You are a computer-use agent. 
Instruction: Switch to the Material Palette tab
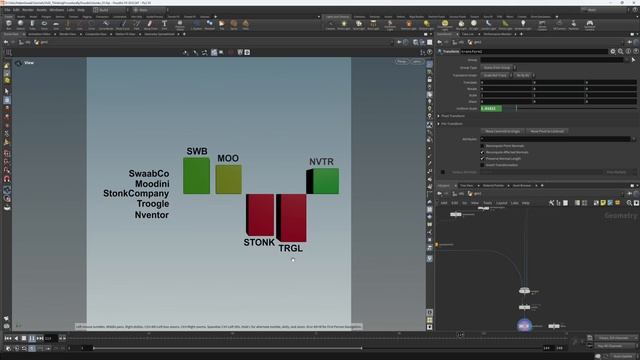(x=493, y=186)
